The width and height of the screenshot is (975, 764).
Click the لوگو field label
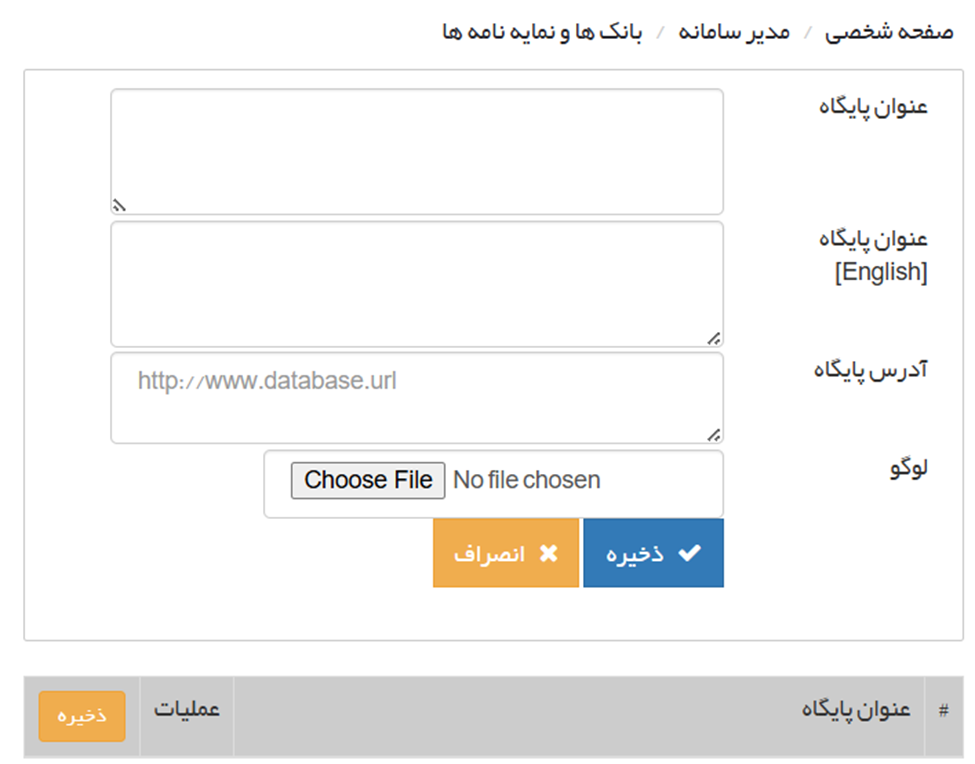(x=908, y=468)
